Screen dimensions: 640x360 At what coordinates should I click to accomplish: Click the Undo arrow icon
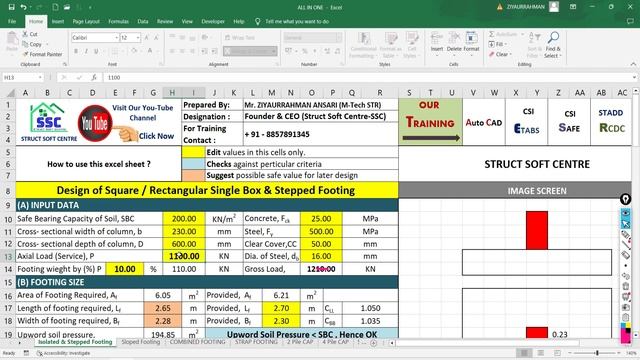point(24,7)
